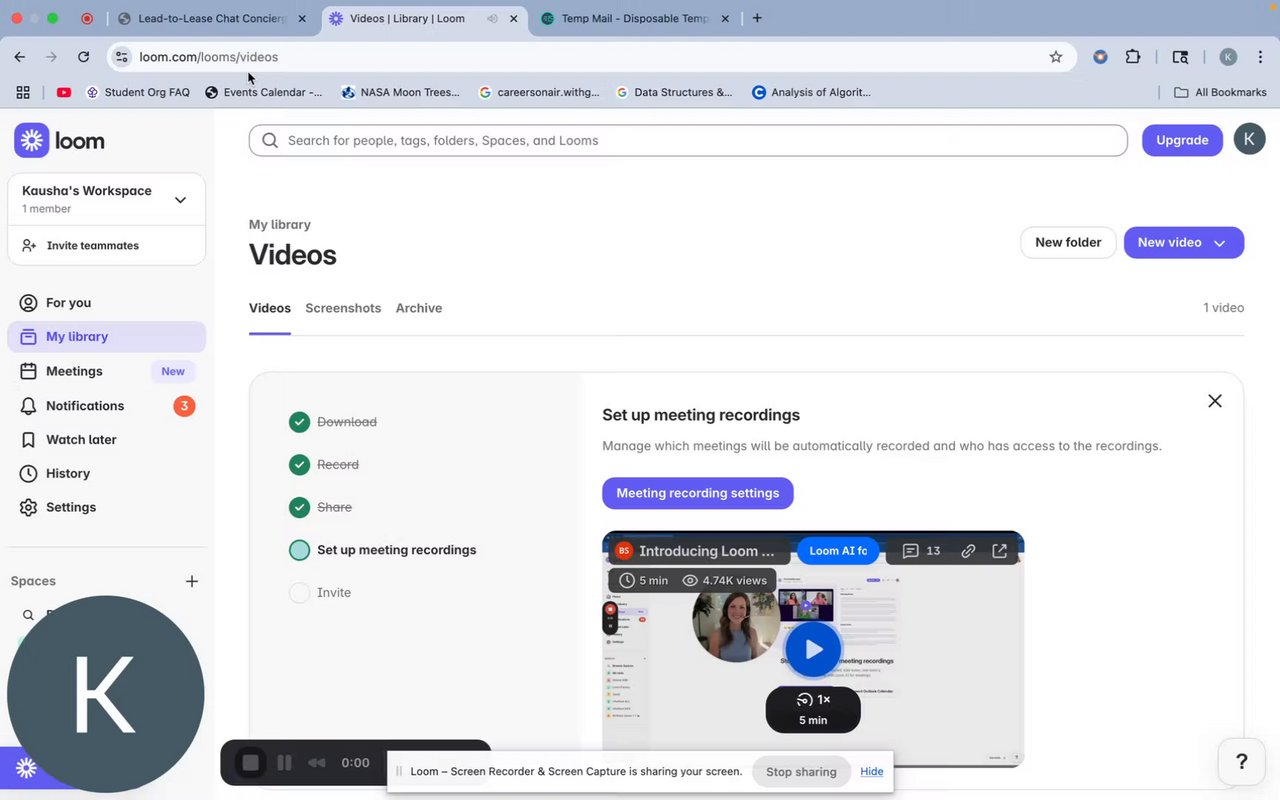Open Notifications in the sidebar
The width and height of the screenshot is (1280, 800).
click(106, 406)
